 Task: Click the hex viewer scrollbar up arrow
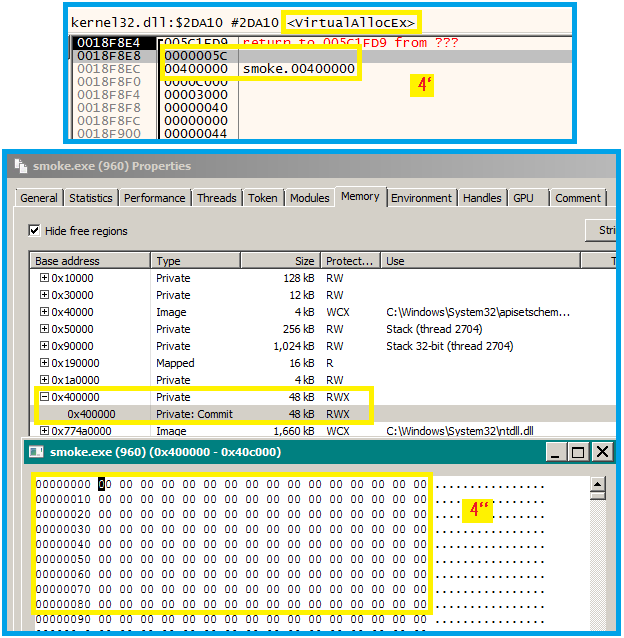coord(598,486)
